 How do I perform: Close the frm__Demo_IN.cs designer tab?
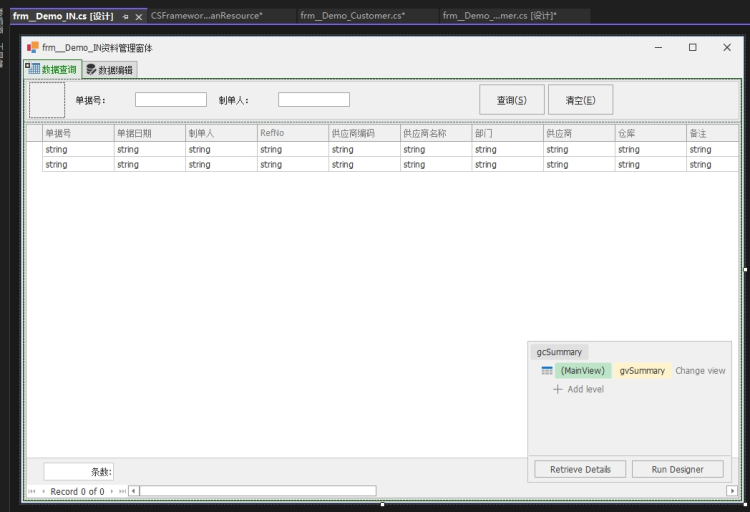[x=139, y=17]
